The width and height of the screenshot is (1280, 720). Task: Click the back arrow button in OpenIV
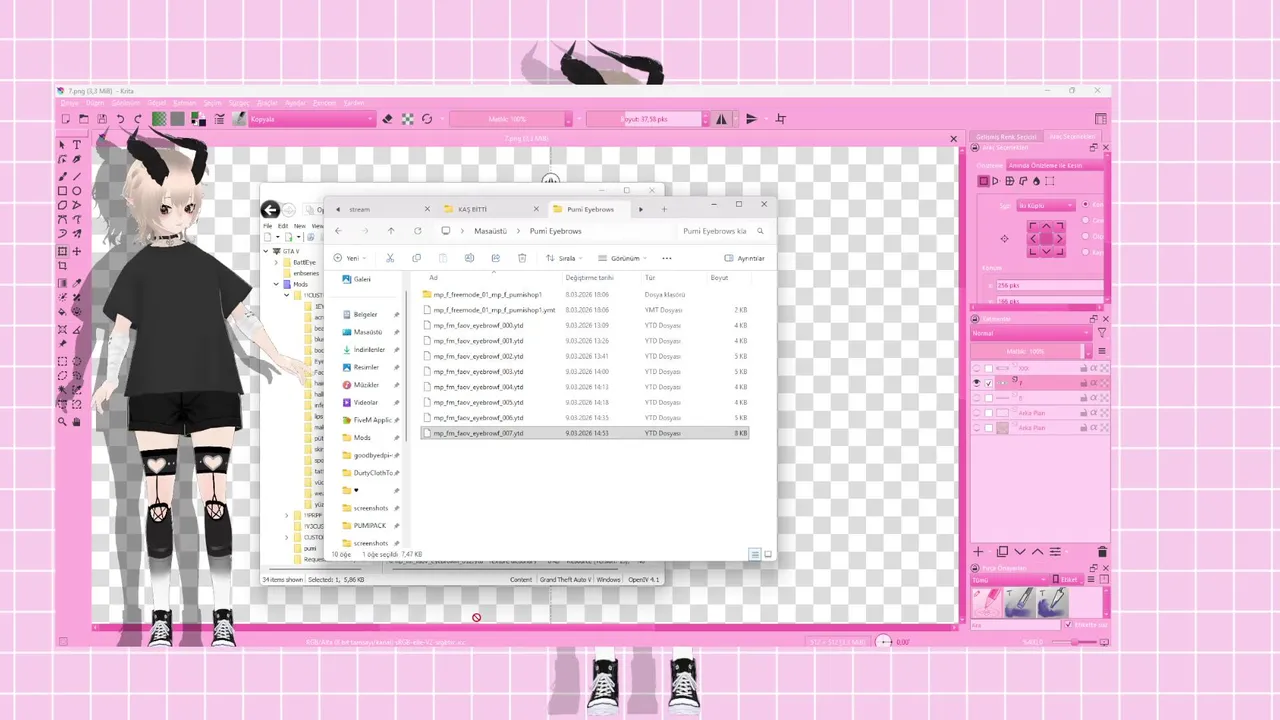pyautogui.click(x=269, y=209)
